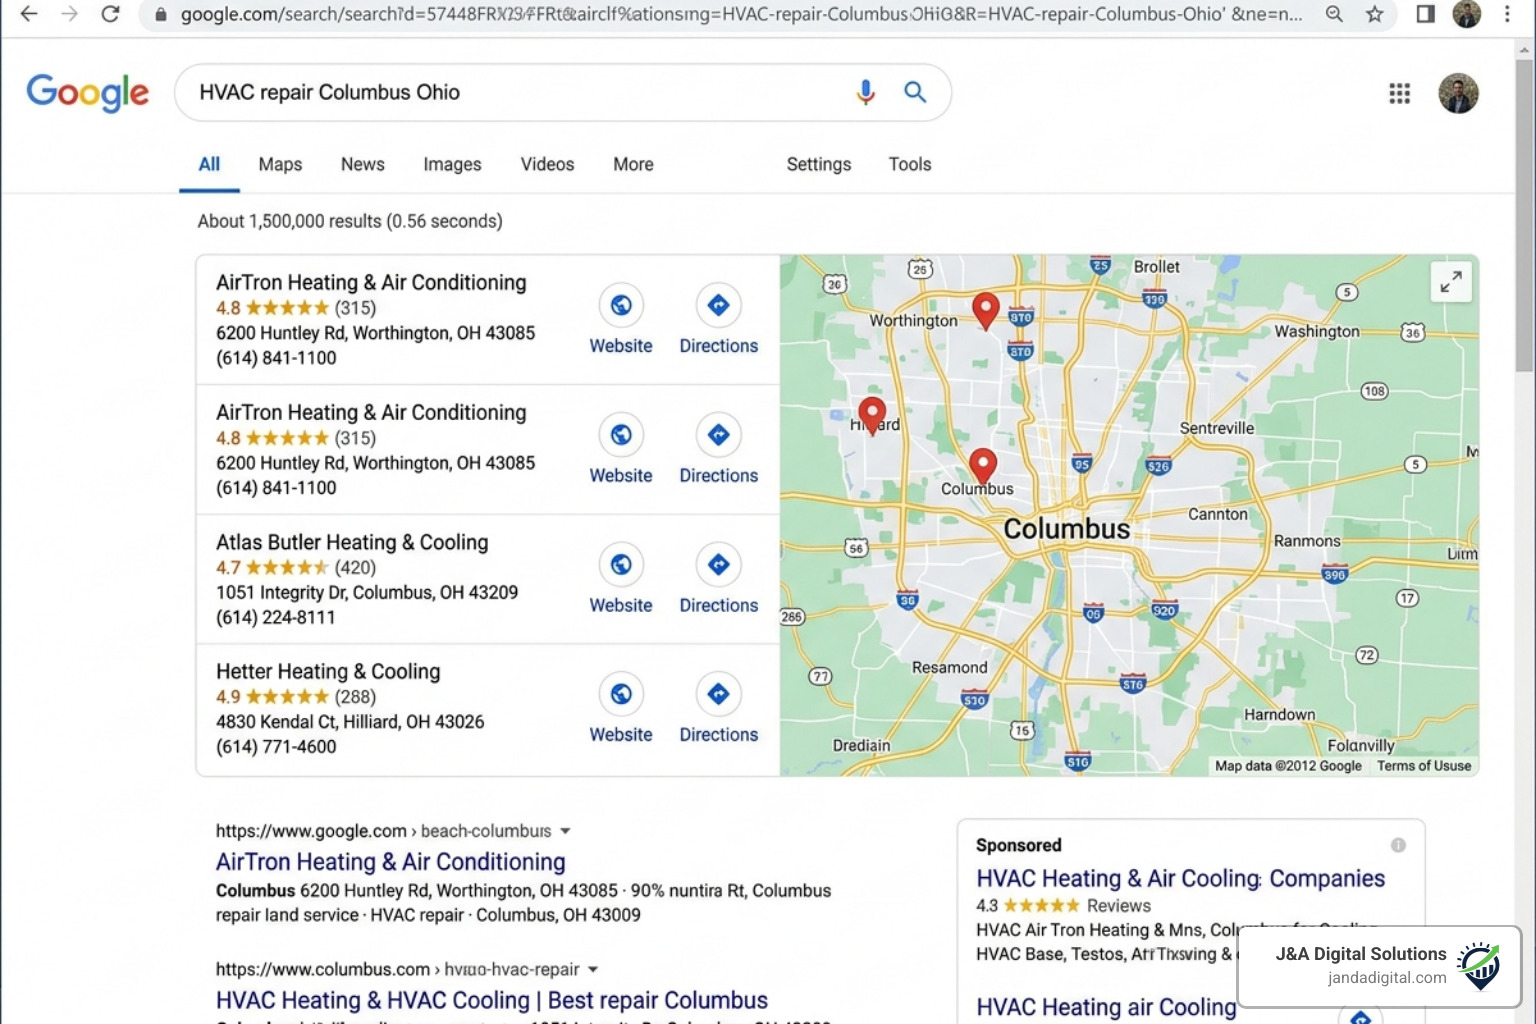Bookmark this page with the star icon

click(1375, 14)
